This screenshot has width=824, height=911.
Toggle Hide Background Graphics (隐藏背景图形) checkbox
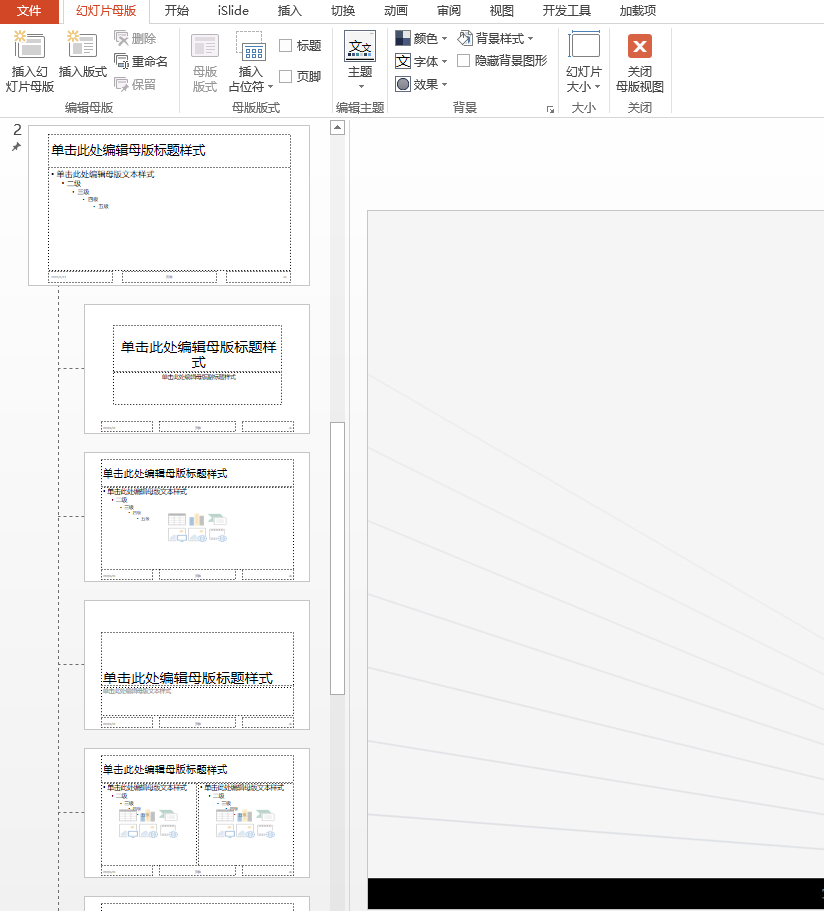tap(463, 60)
